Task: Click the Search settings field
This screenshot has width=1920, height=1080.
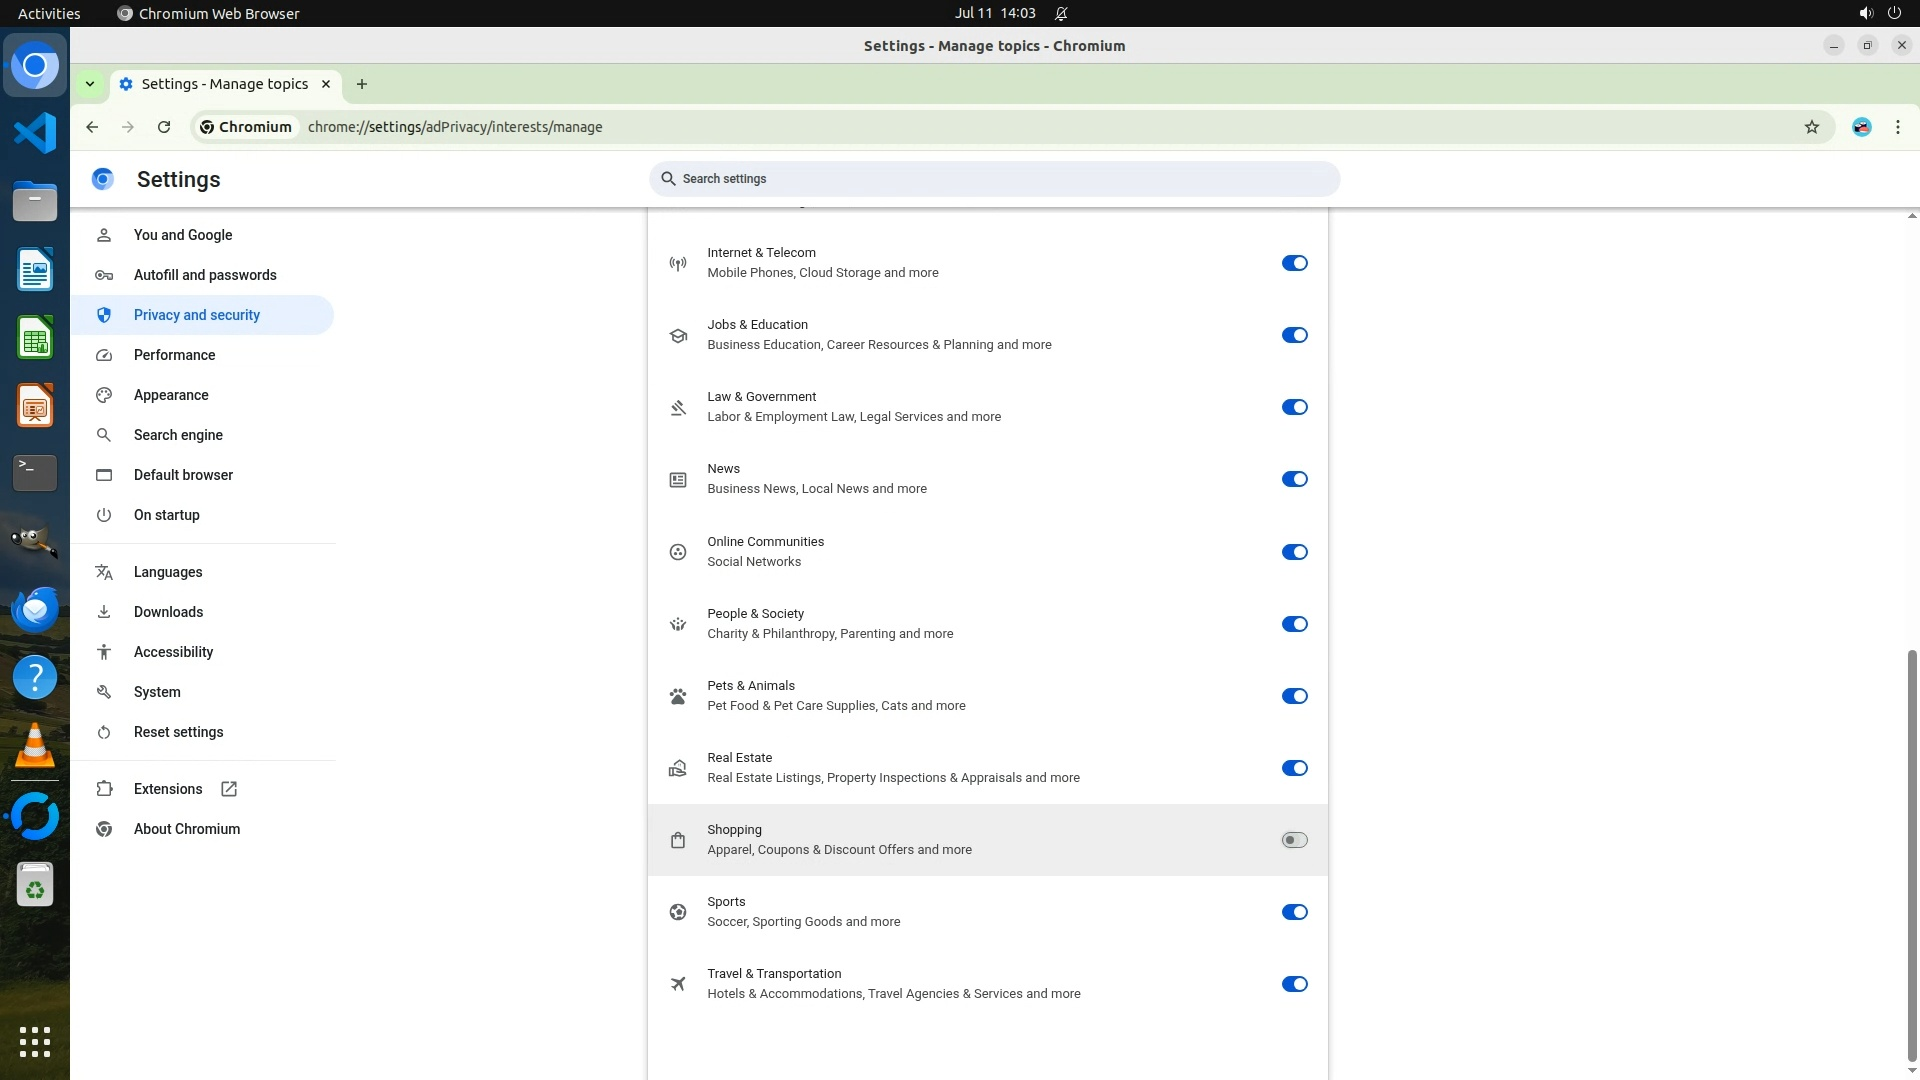Action: [994, 179]
